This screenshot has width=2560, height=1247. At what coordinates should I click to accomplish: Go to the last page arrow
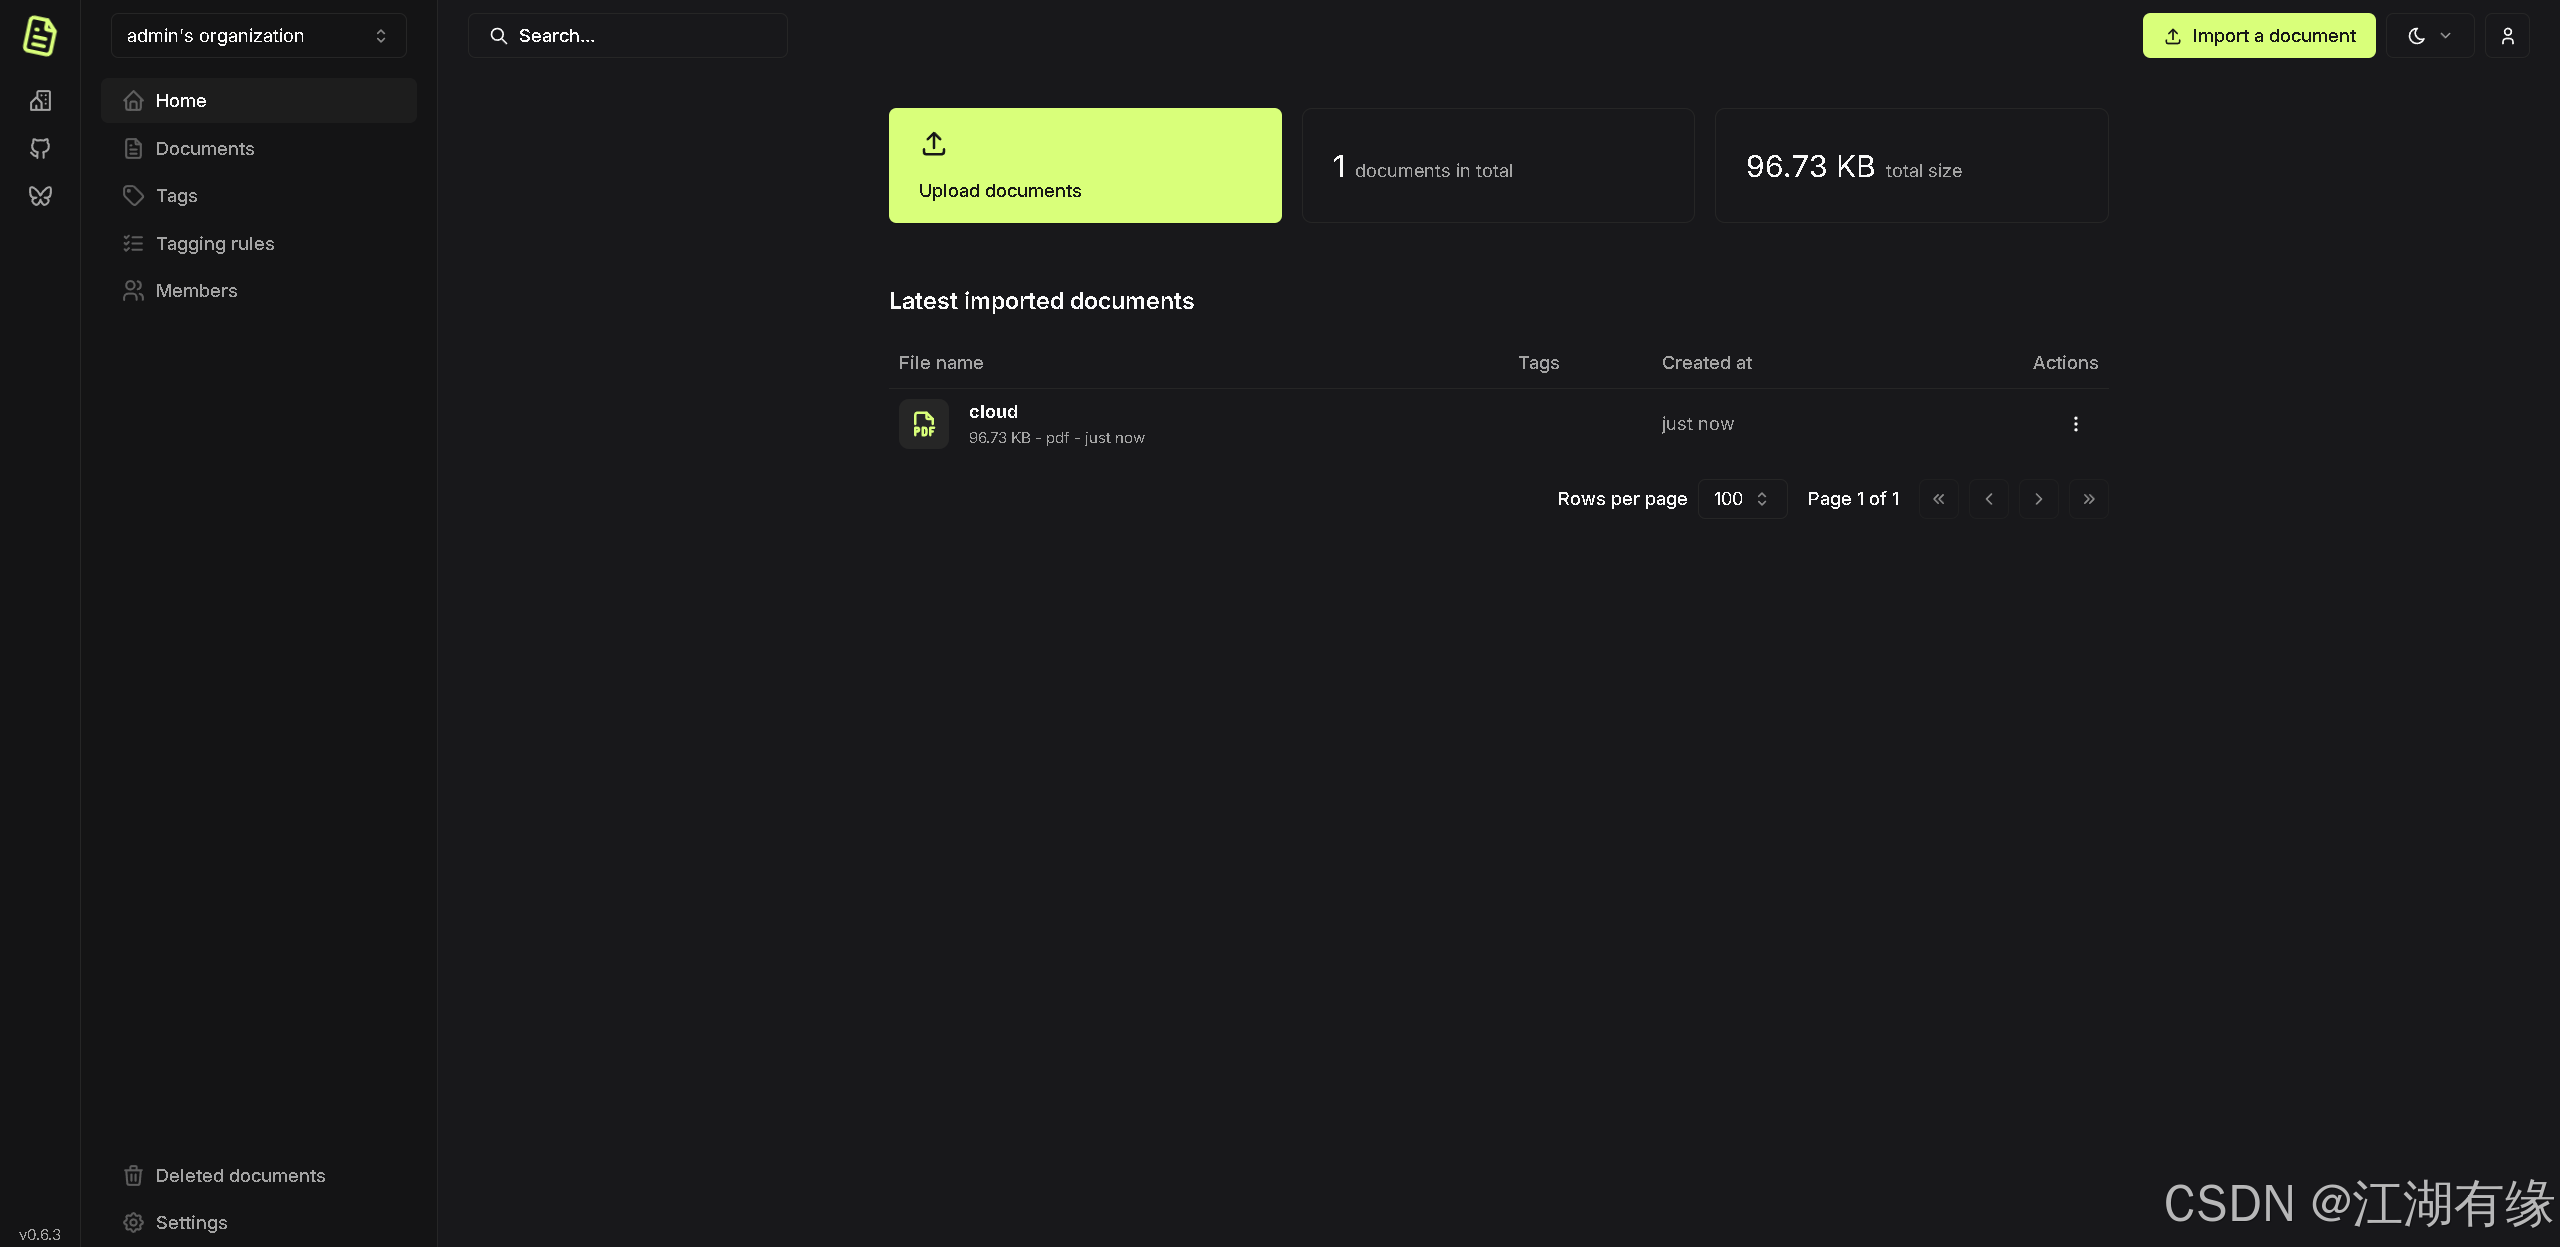coord(2088,499)
